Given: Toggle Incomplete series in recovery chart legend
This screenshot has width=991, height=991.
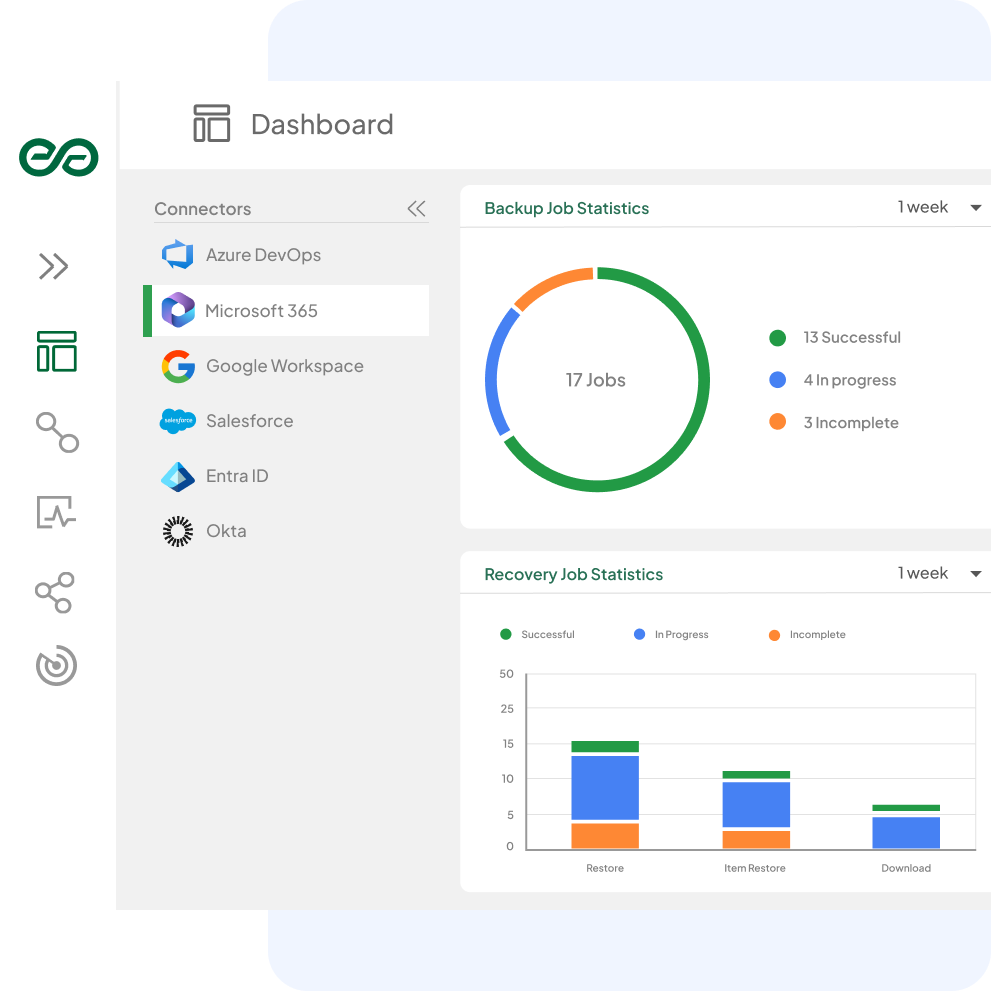Looking at the screenshot, I should (x=808, y=635).
